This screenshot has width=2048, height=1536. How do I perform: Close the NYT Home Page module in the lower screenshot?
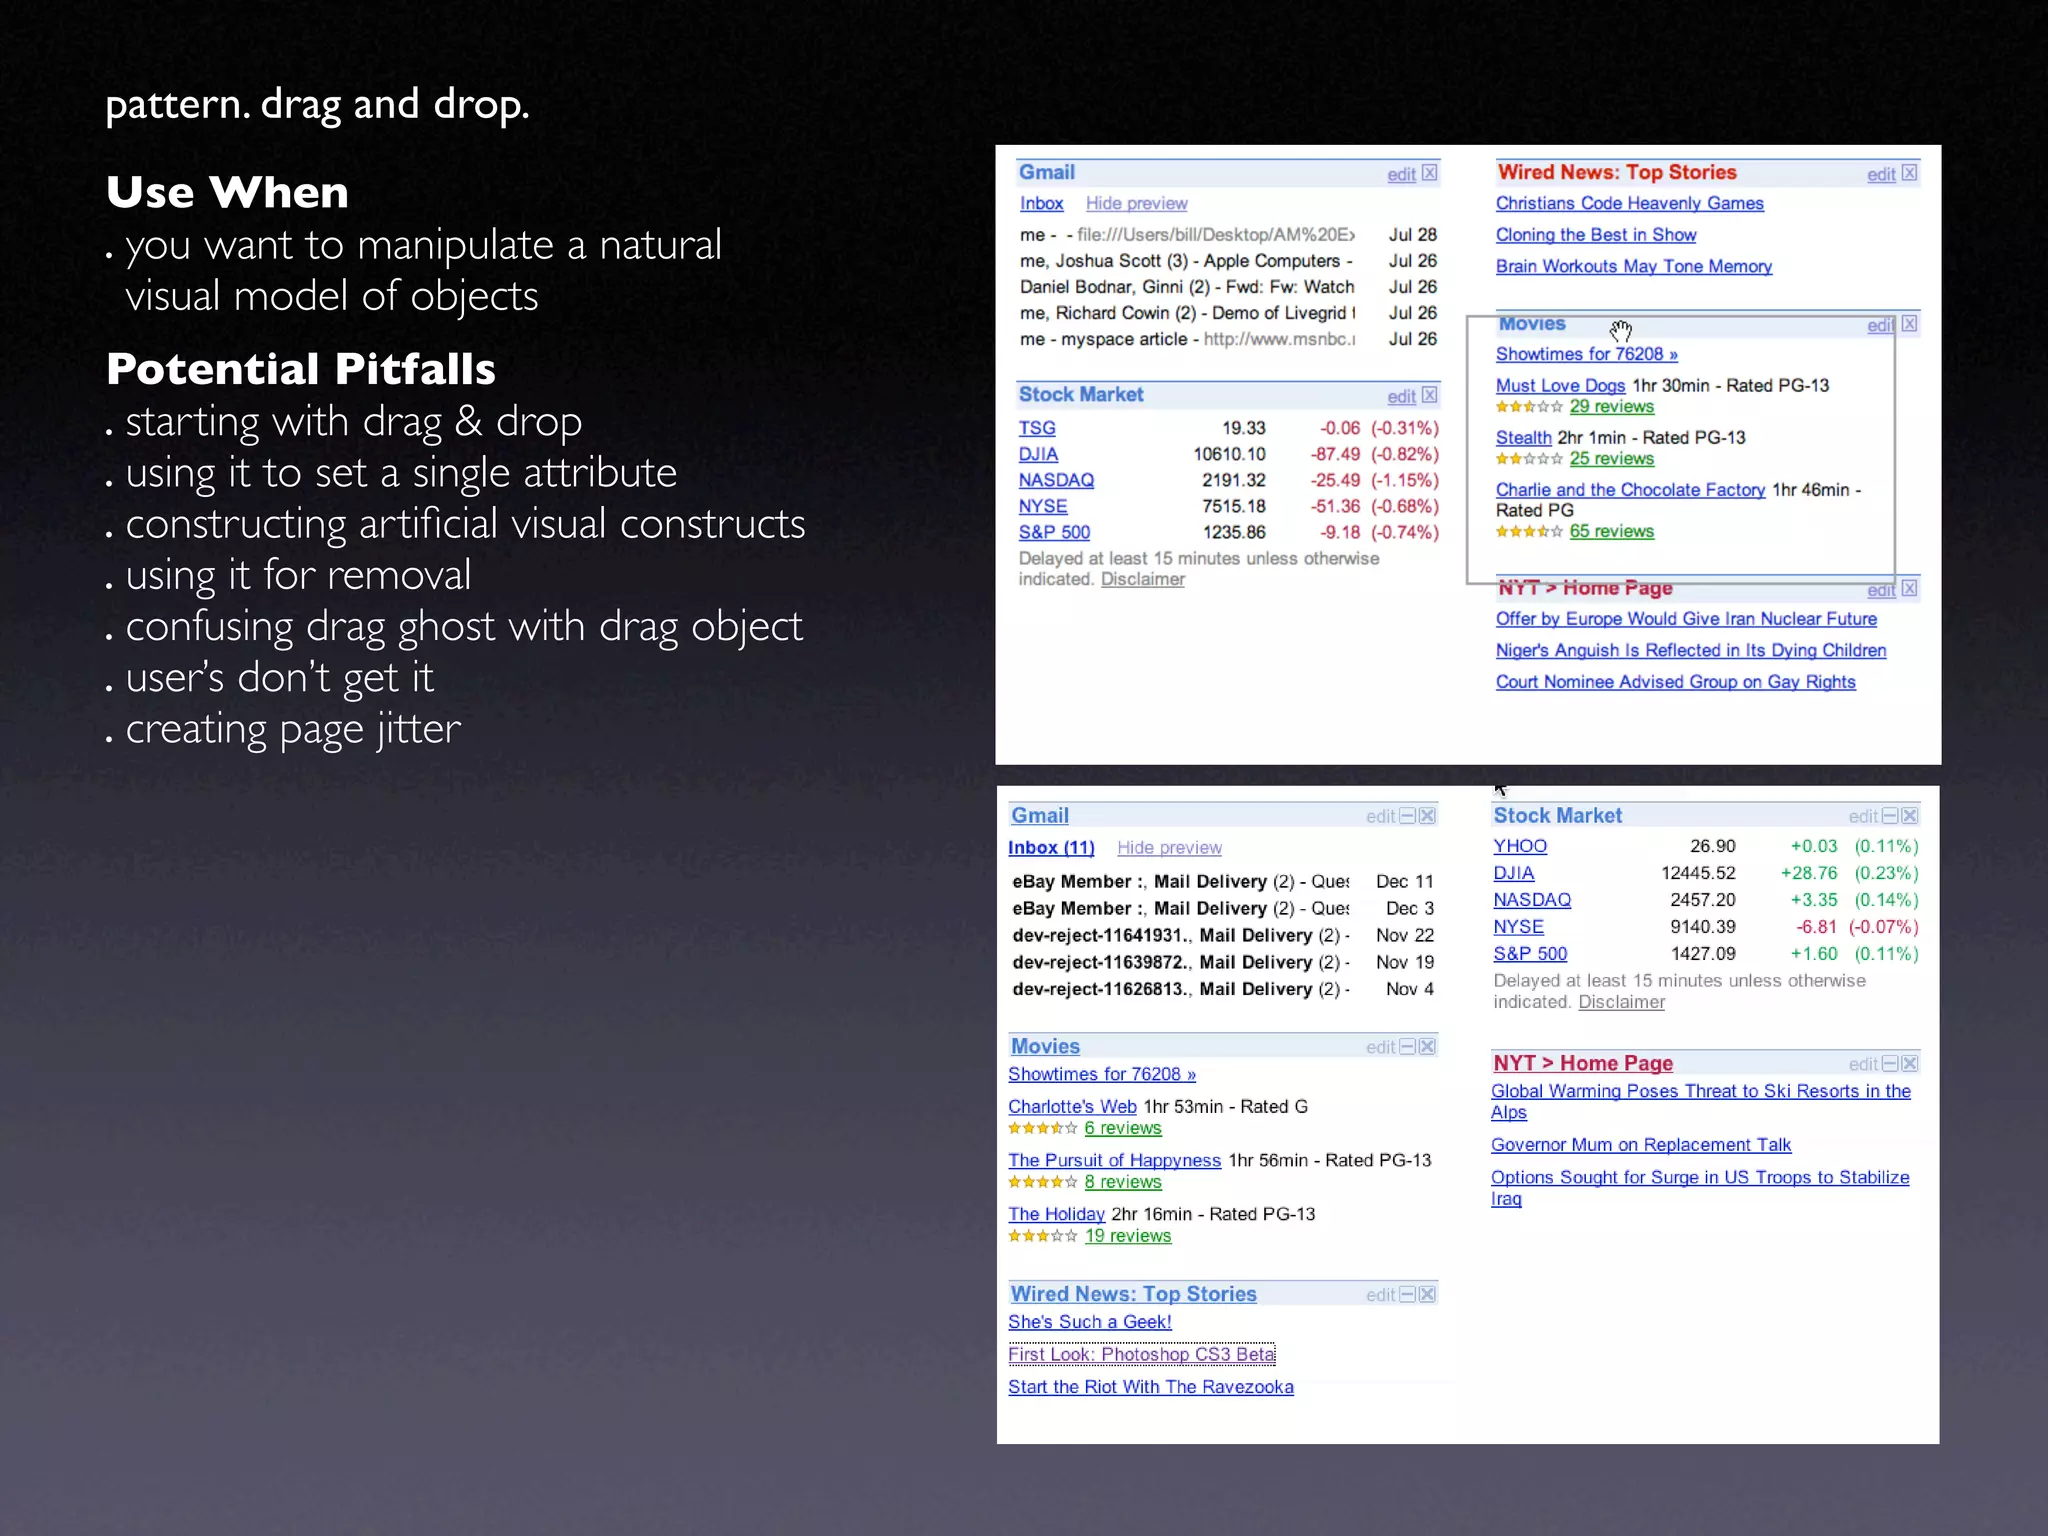point(1910,1063)
